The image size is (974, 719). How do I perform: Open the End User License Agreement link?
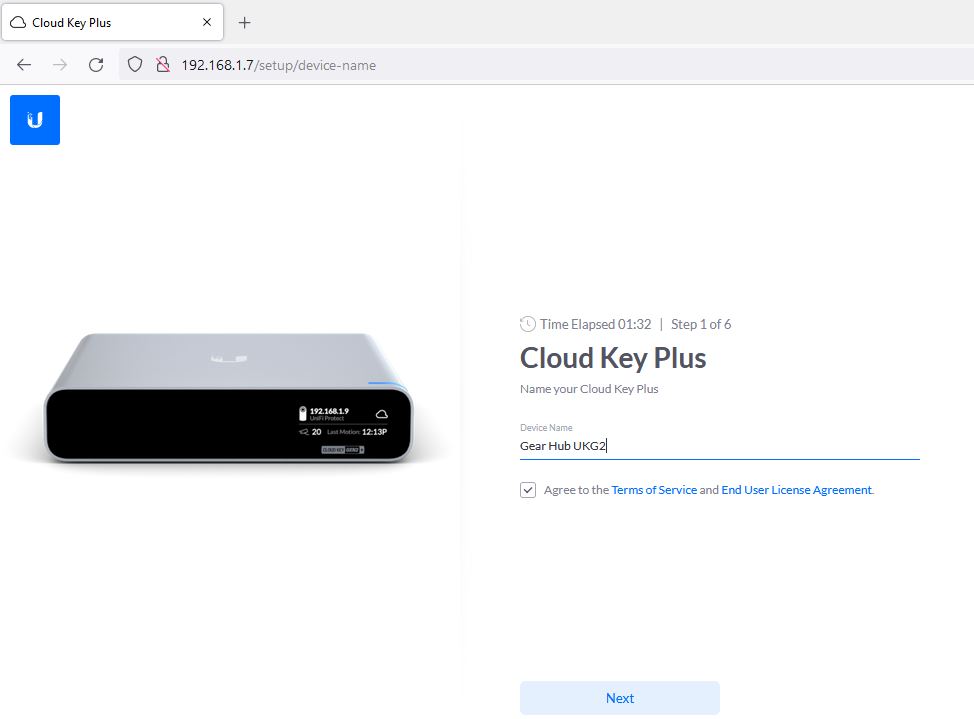point(796,490)
